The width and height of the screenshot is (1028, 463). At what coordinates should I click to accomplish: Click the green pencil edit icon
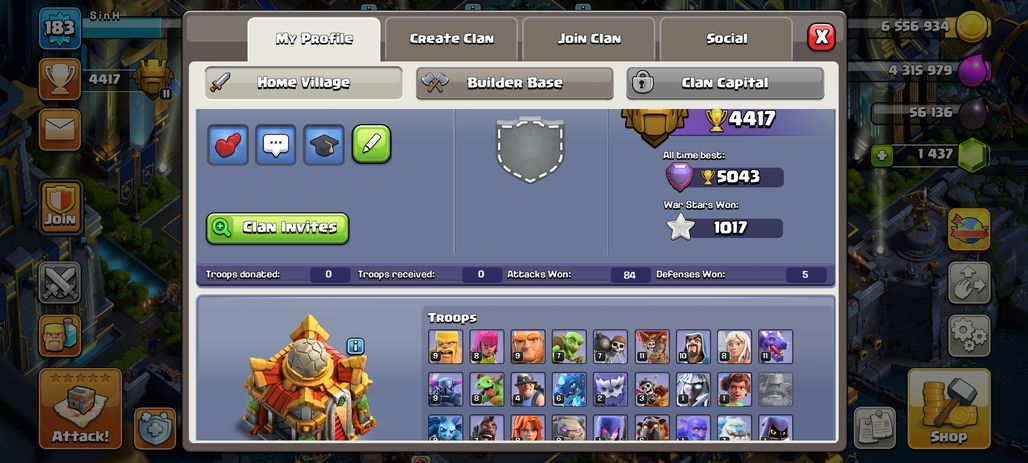click(x=372, y=144)
